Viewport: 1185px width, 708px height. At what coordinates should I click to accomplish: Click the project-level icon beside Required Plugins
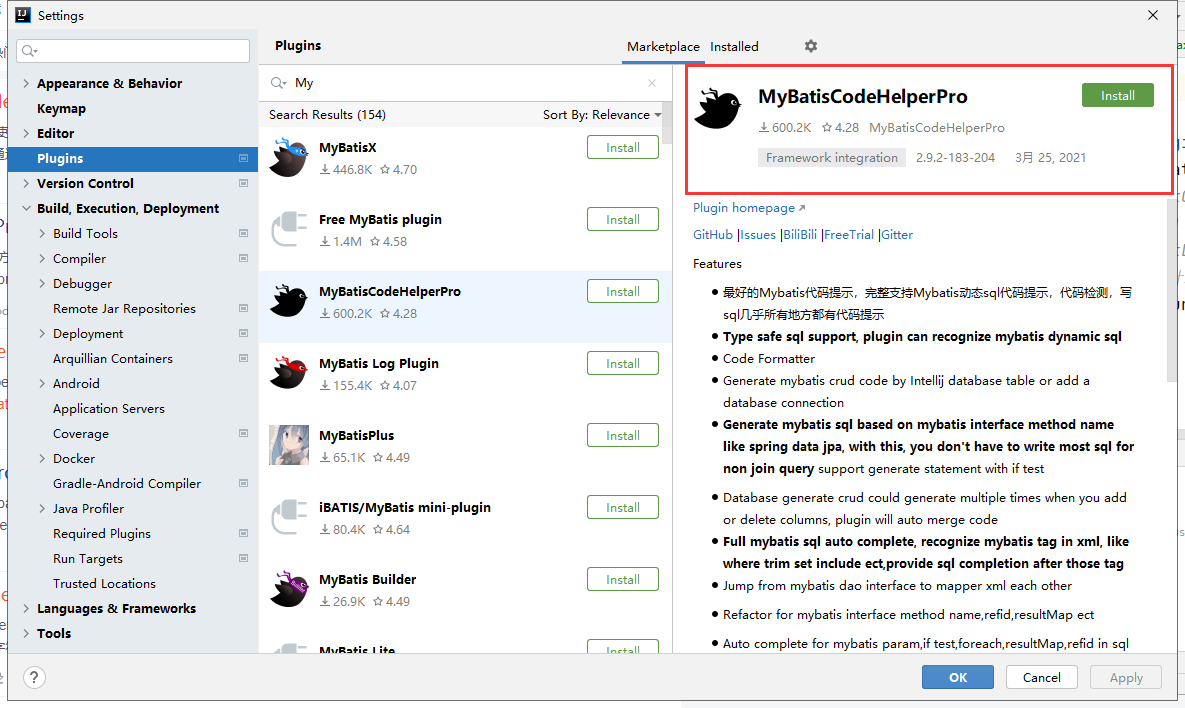tap(243, 533)
